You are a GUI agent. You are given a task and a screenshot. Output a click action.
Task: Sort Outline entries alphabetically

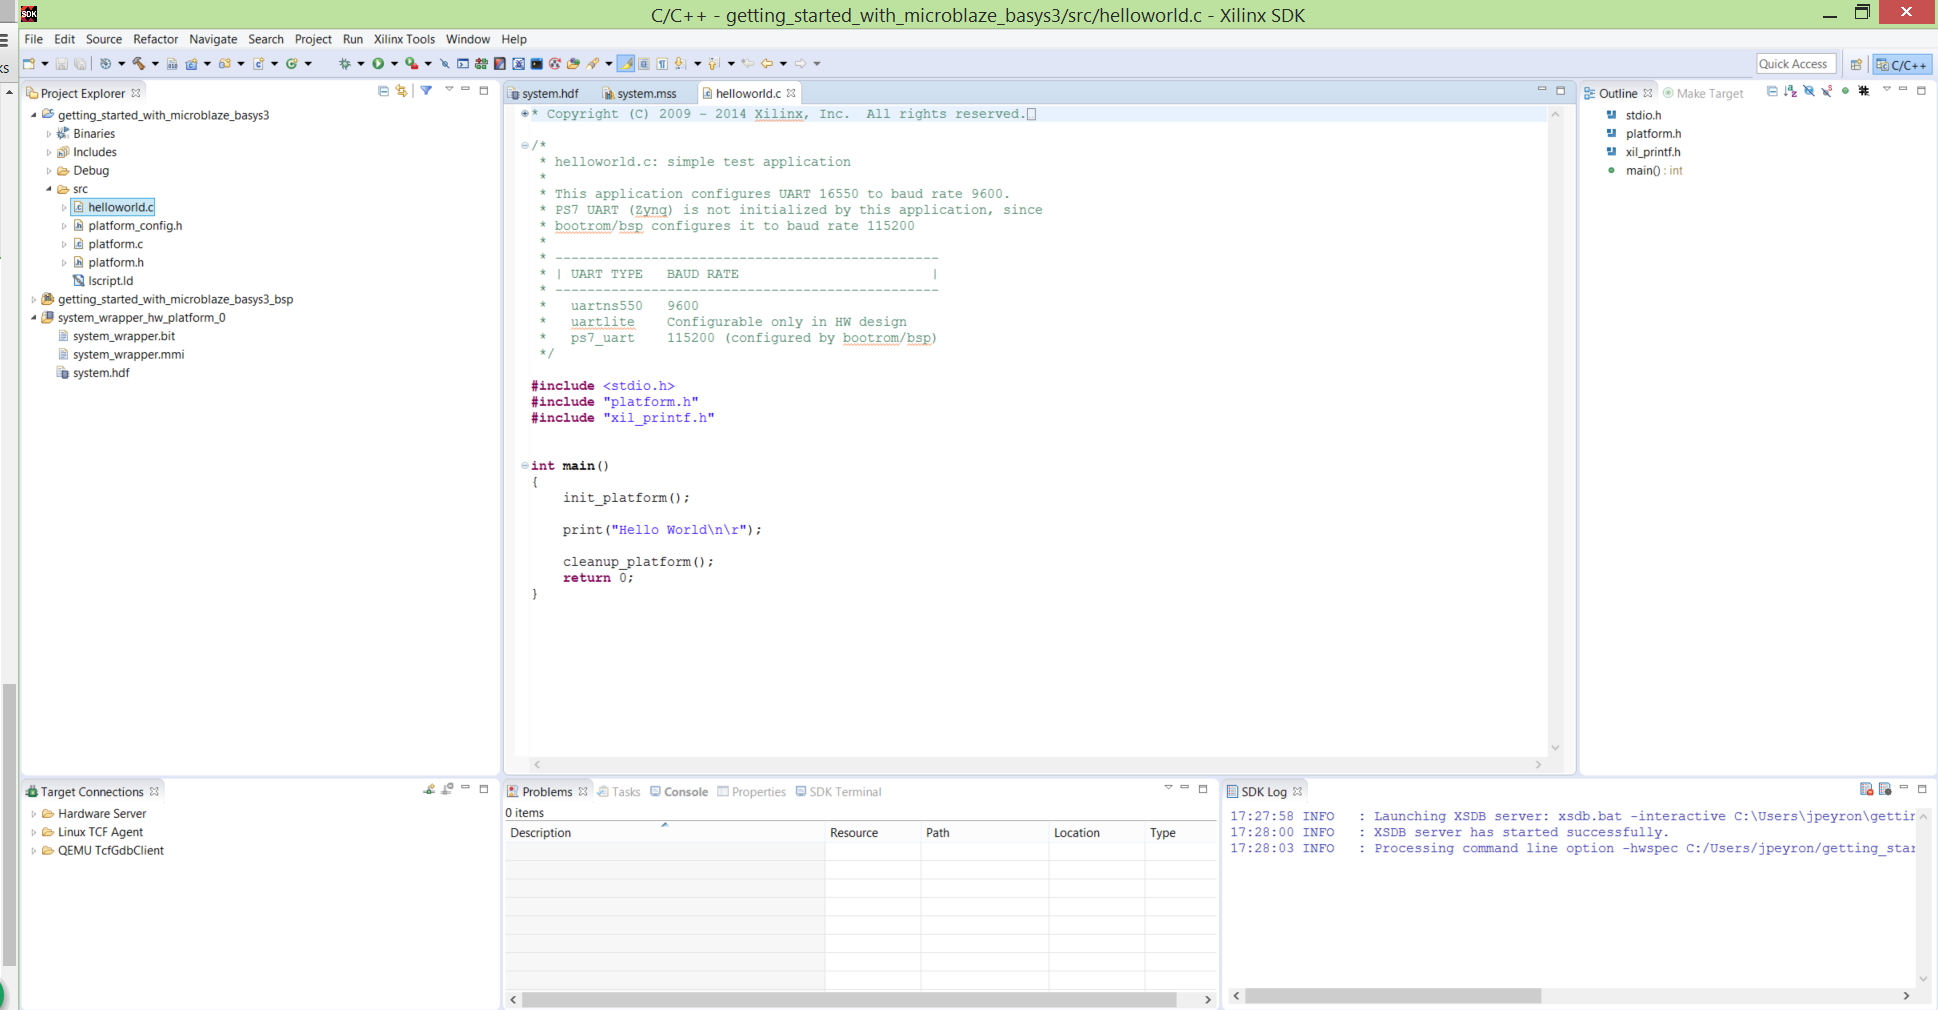tap(1790, 91)
